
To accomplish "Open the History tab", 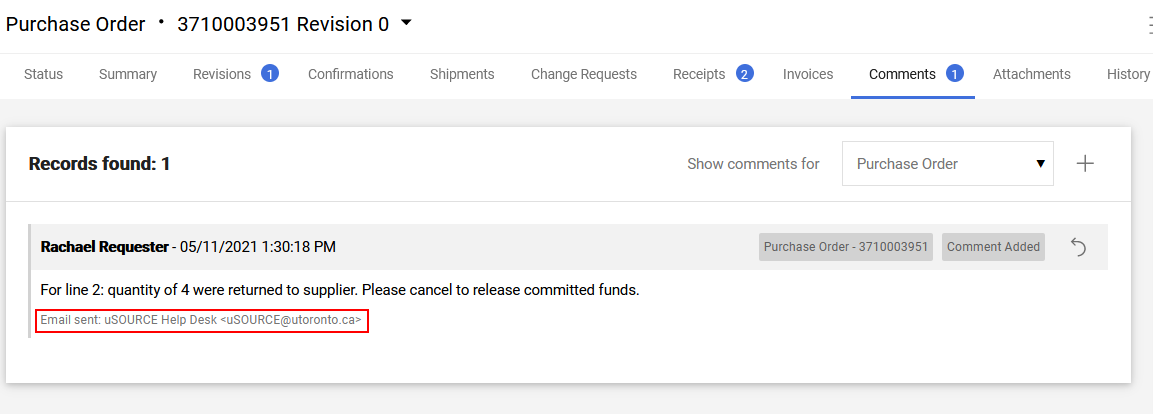I will (x=1128, y=74).
